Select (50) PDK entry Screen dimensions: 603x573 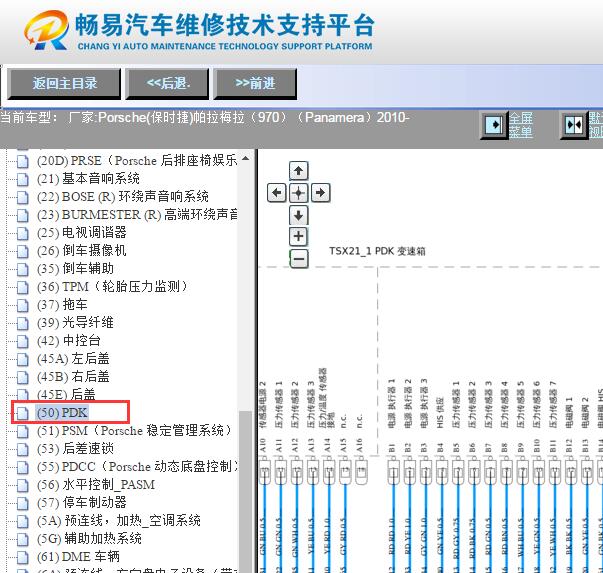[x=62, y=413]
